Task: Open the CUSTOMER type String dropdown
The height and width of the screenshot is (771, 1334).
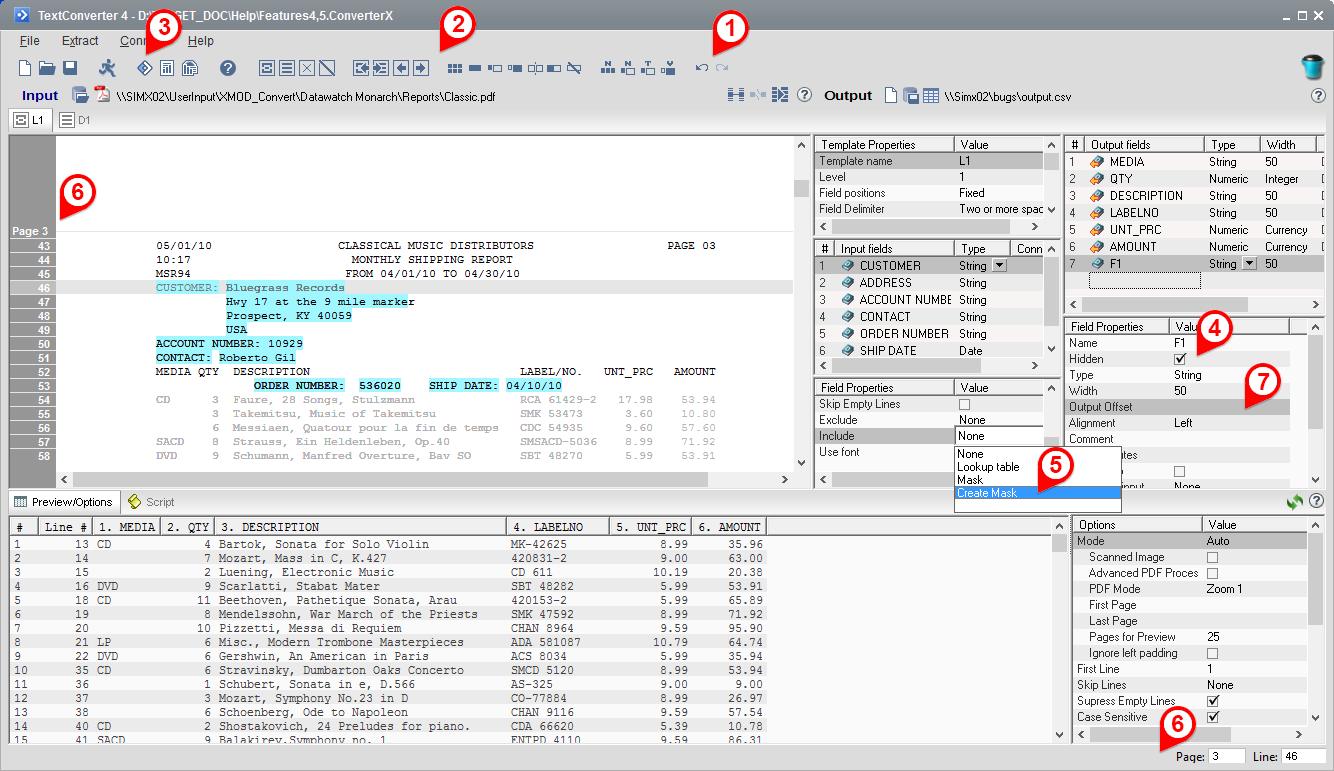Action: point(999,266)
